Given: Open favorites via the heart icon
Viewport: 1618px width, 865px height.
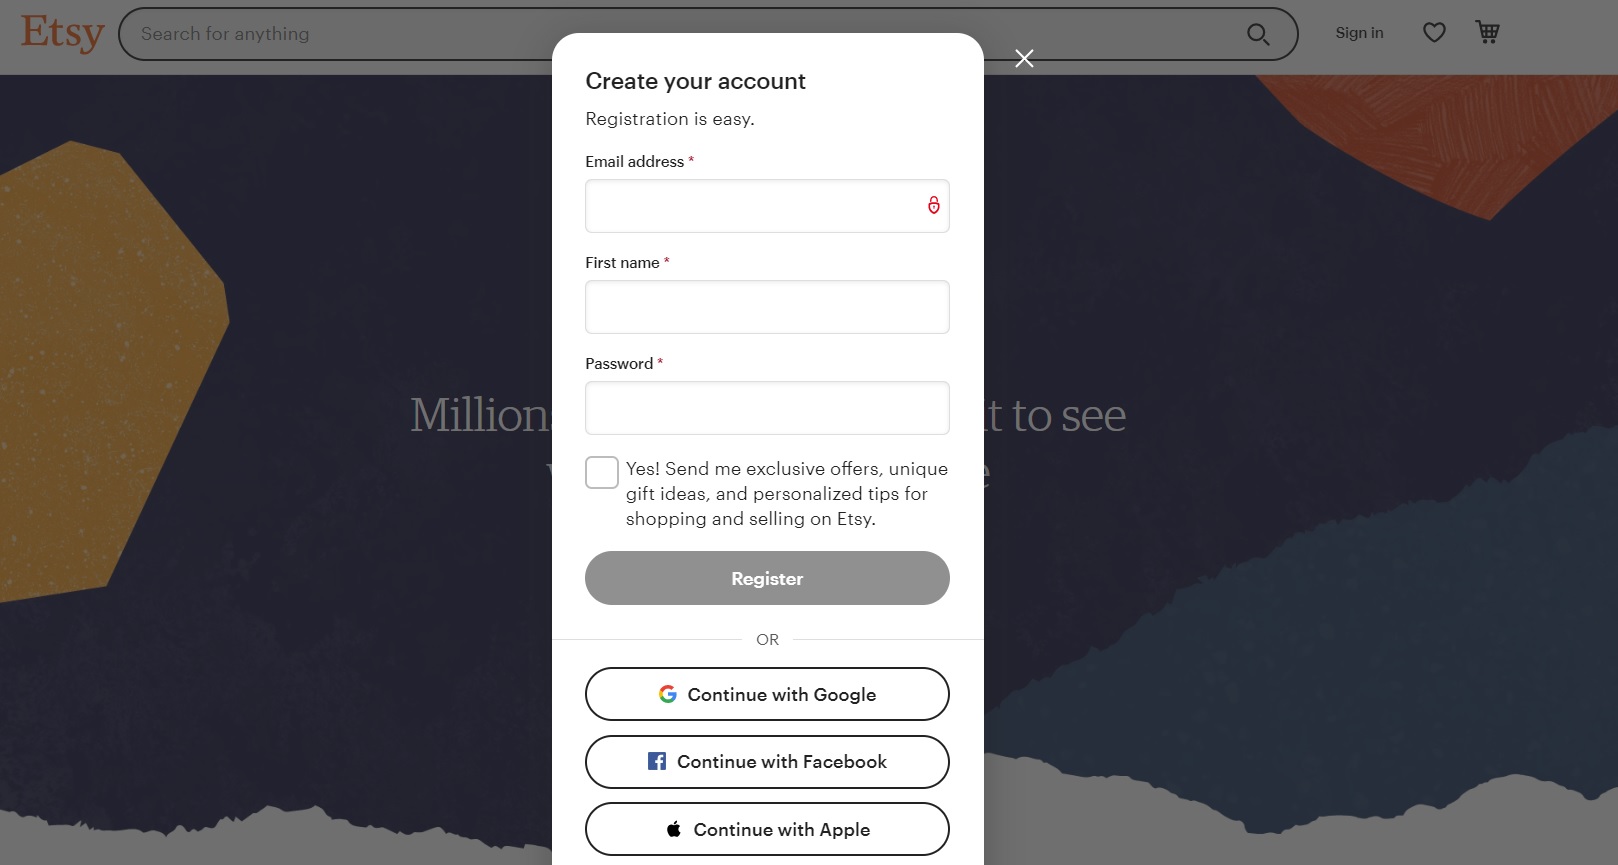Looking at the screenshot, I should click(1434, 33).
